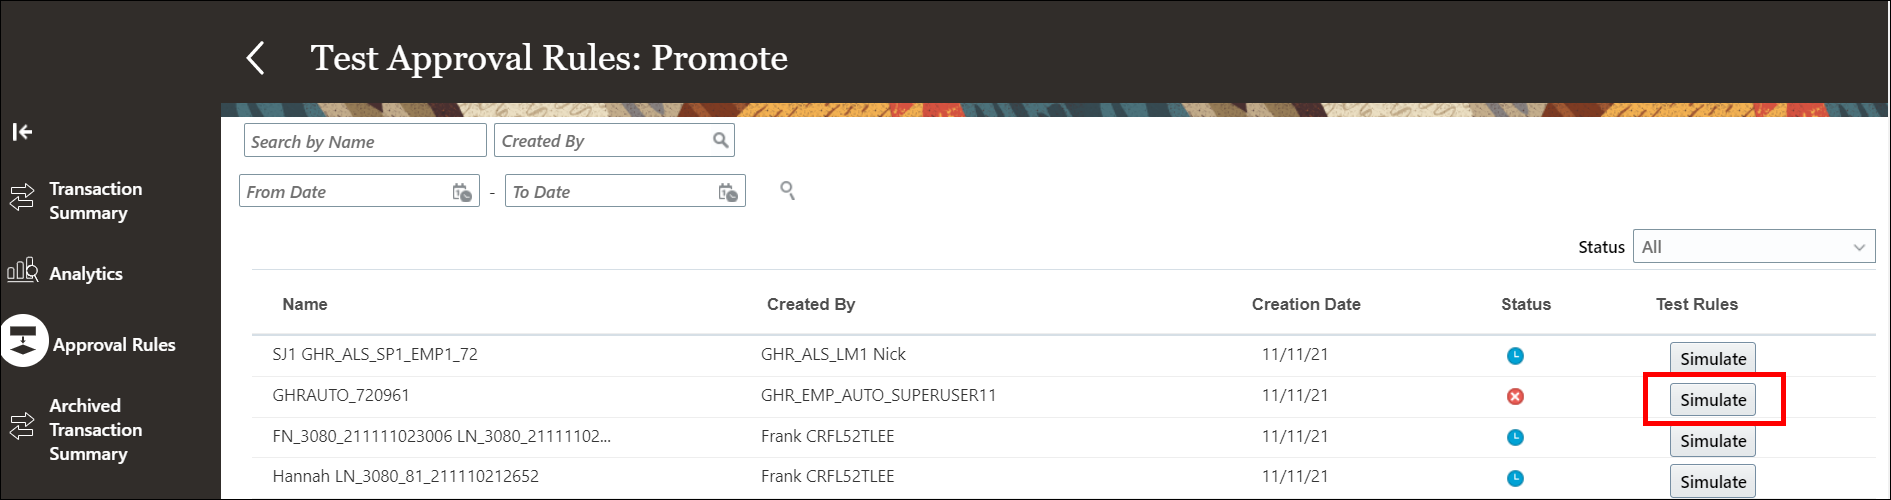1891x500 pixels.
Task: Click Simulate for Hannah LN_3080_81_211110212652
Action: [x=1712, y=482]
